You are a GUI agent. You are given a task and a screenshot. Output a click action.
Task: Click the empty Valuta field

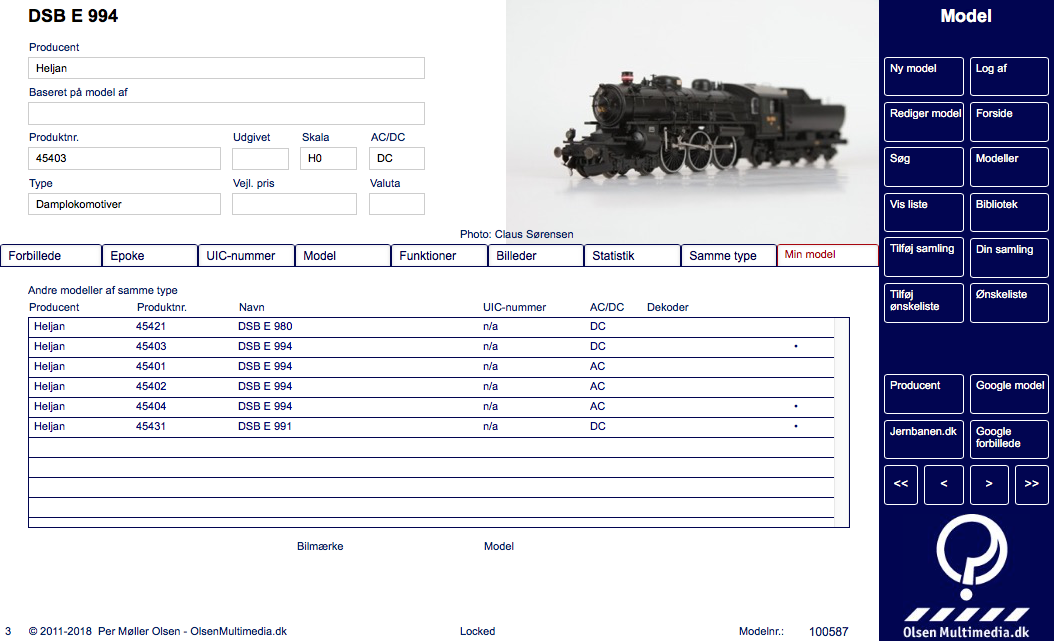(x=397, y=204)
